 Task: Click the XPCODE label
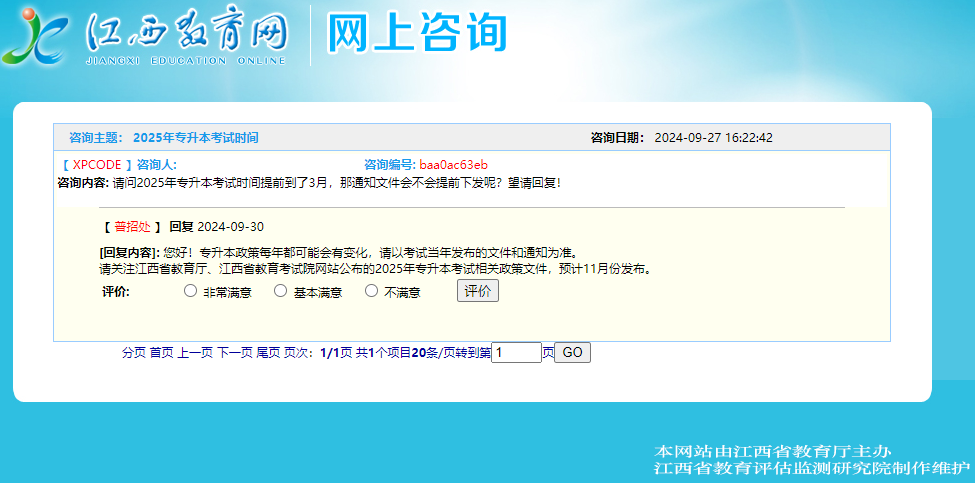pos(97,165)
